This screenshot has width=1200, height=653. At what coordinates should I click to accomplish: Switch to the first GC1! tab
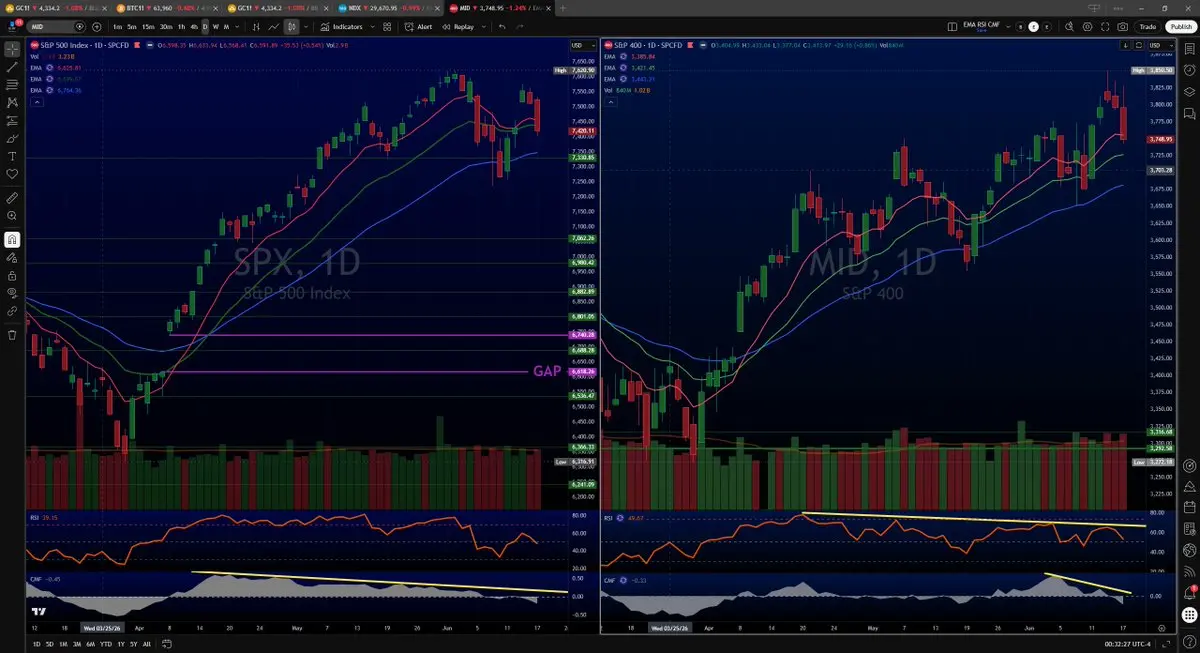click(55, 7)
